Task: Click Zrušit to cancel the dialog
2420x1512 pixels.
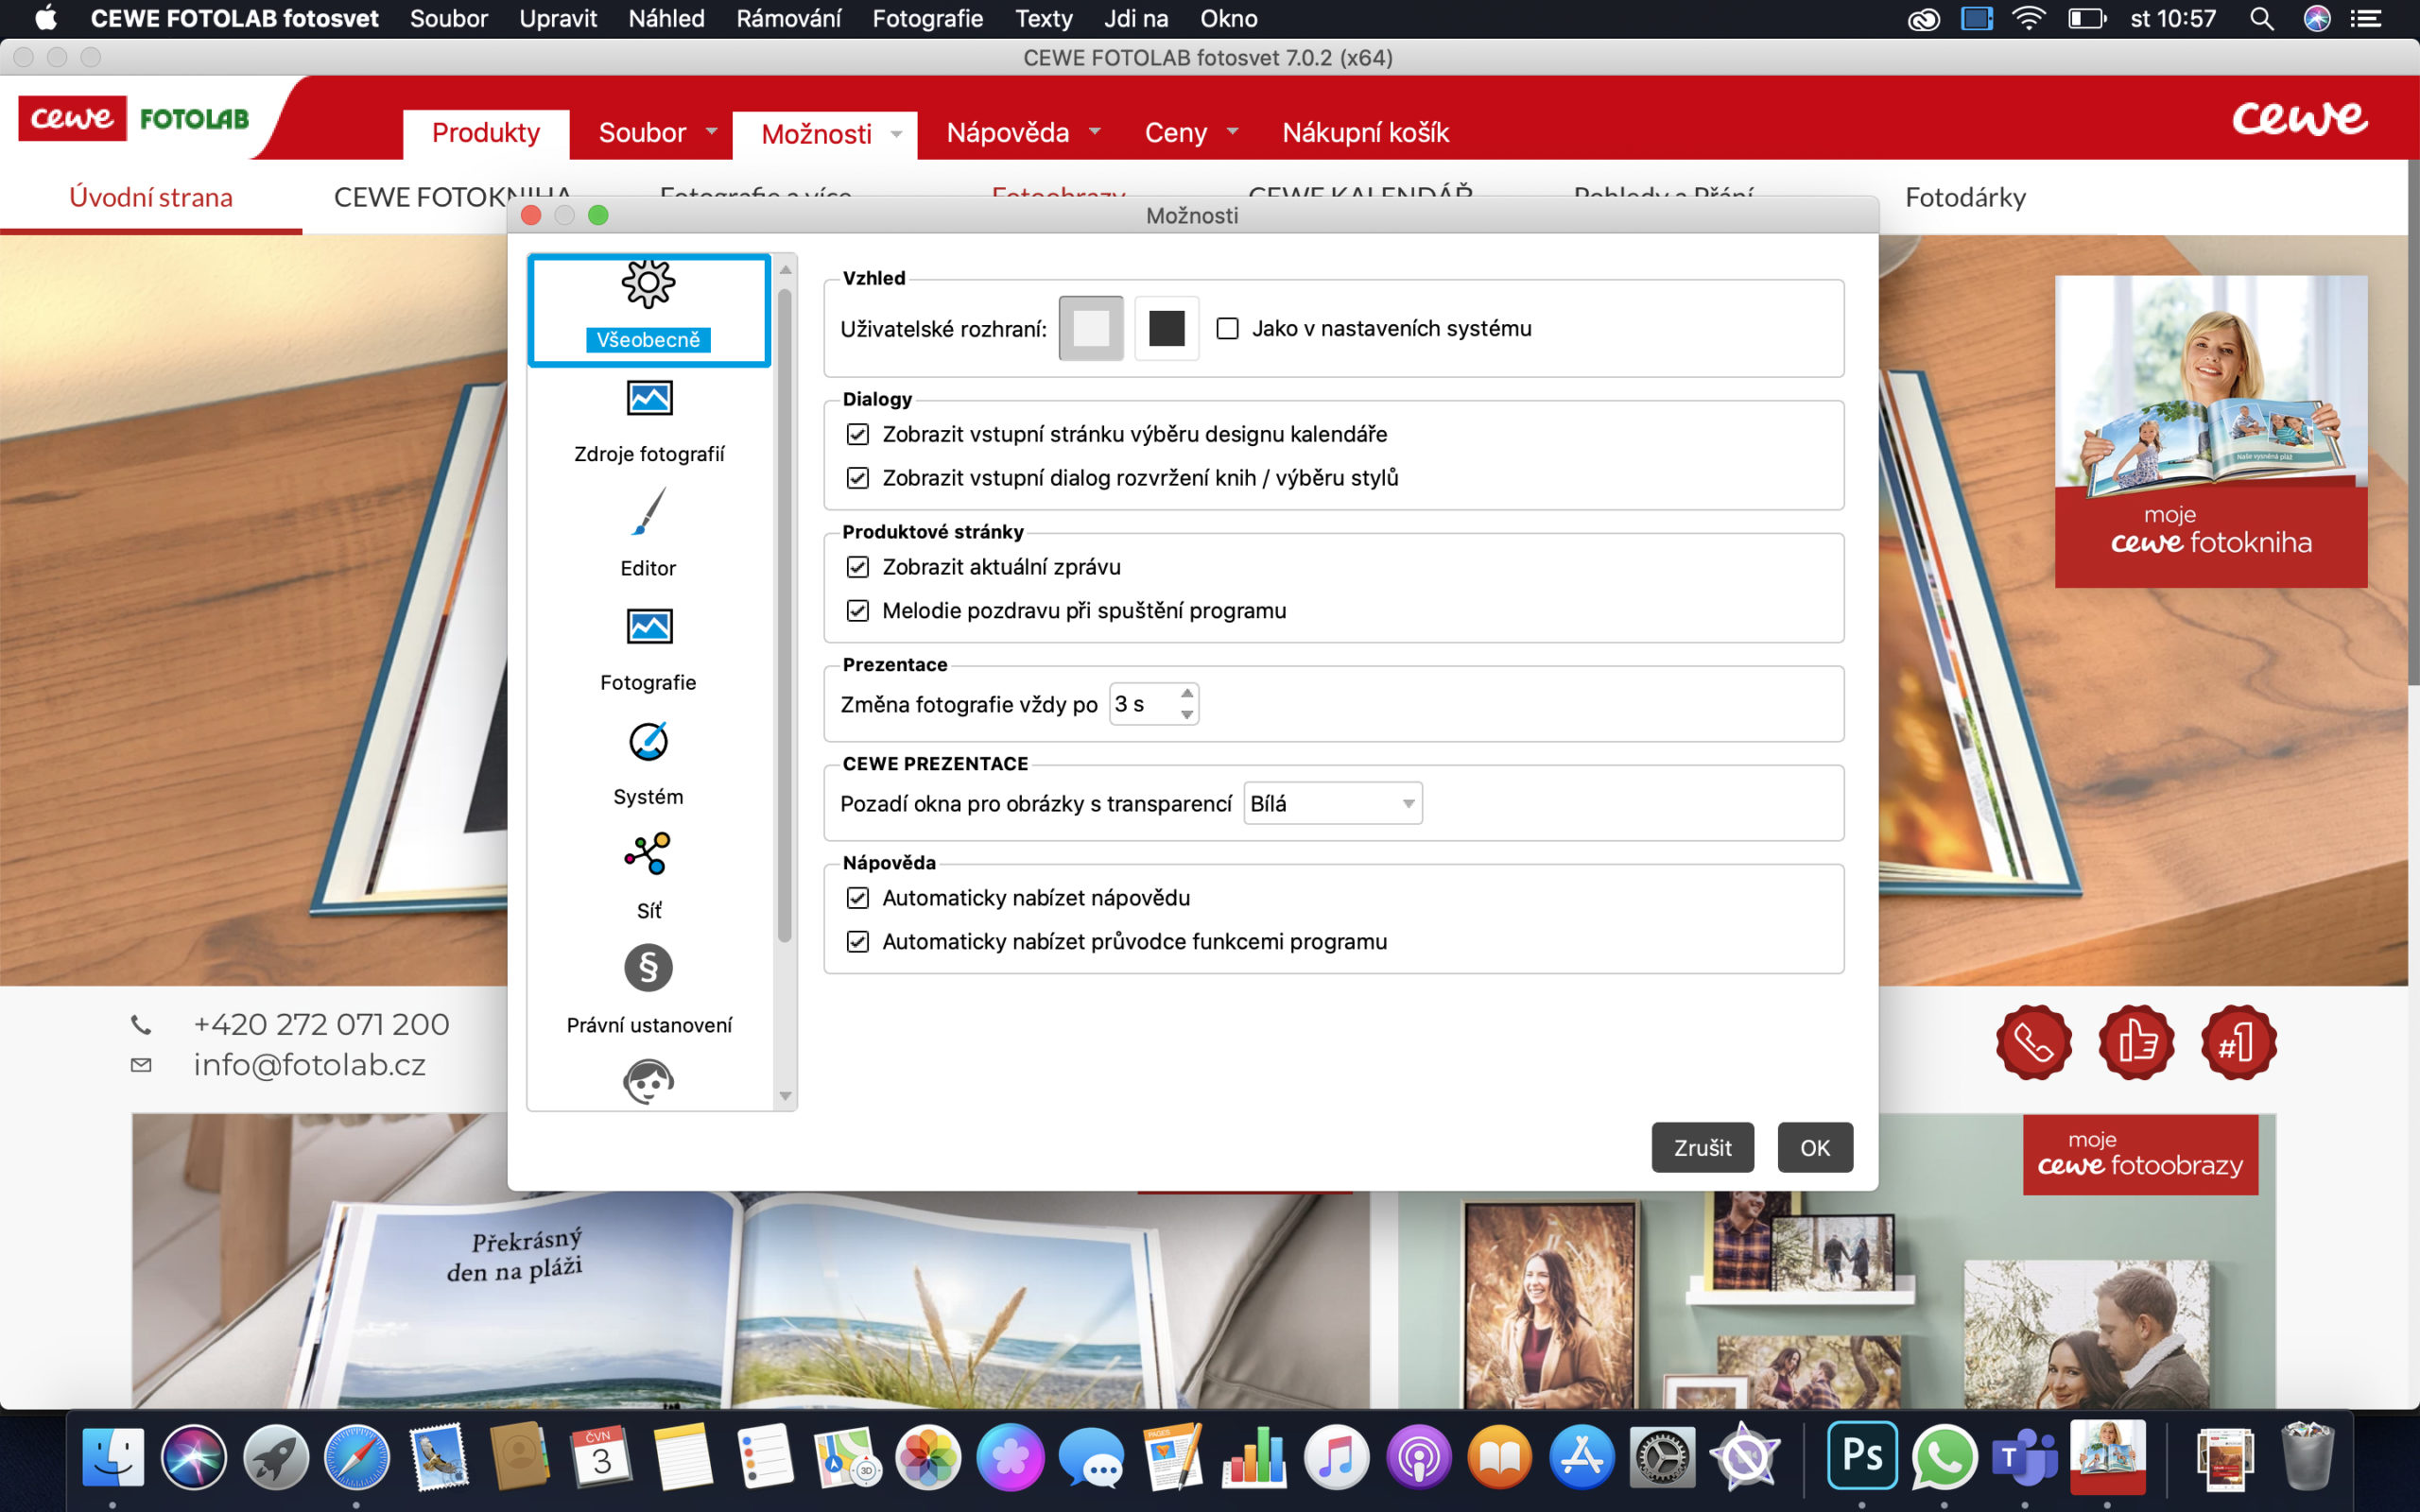Action: tap(1702, 1147)
